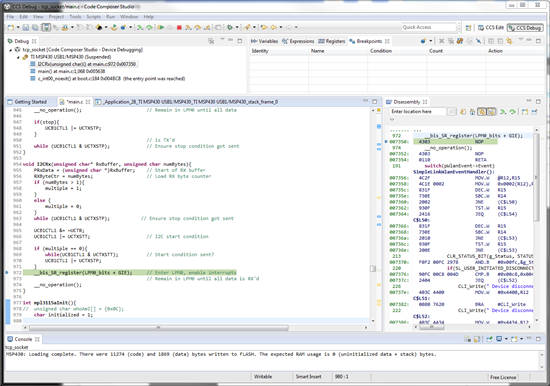Click Remove Selected Breakpoint X icon
Screen dimensions: 550x386
(x=441, y=41)
